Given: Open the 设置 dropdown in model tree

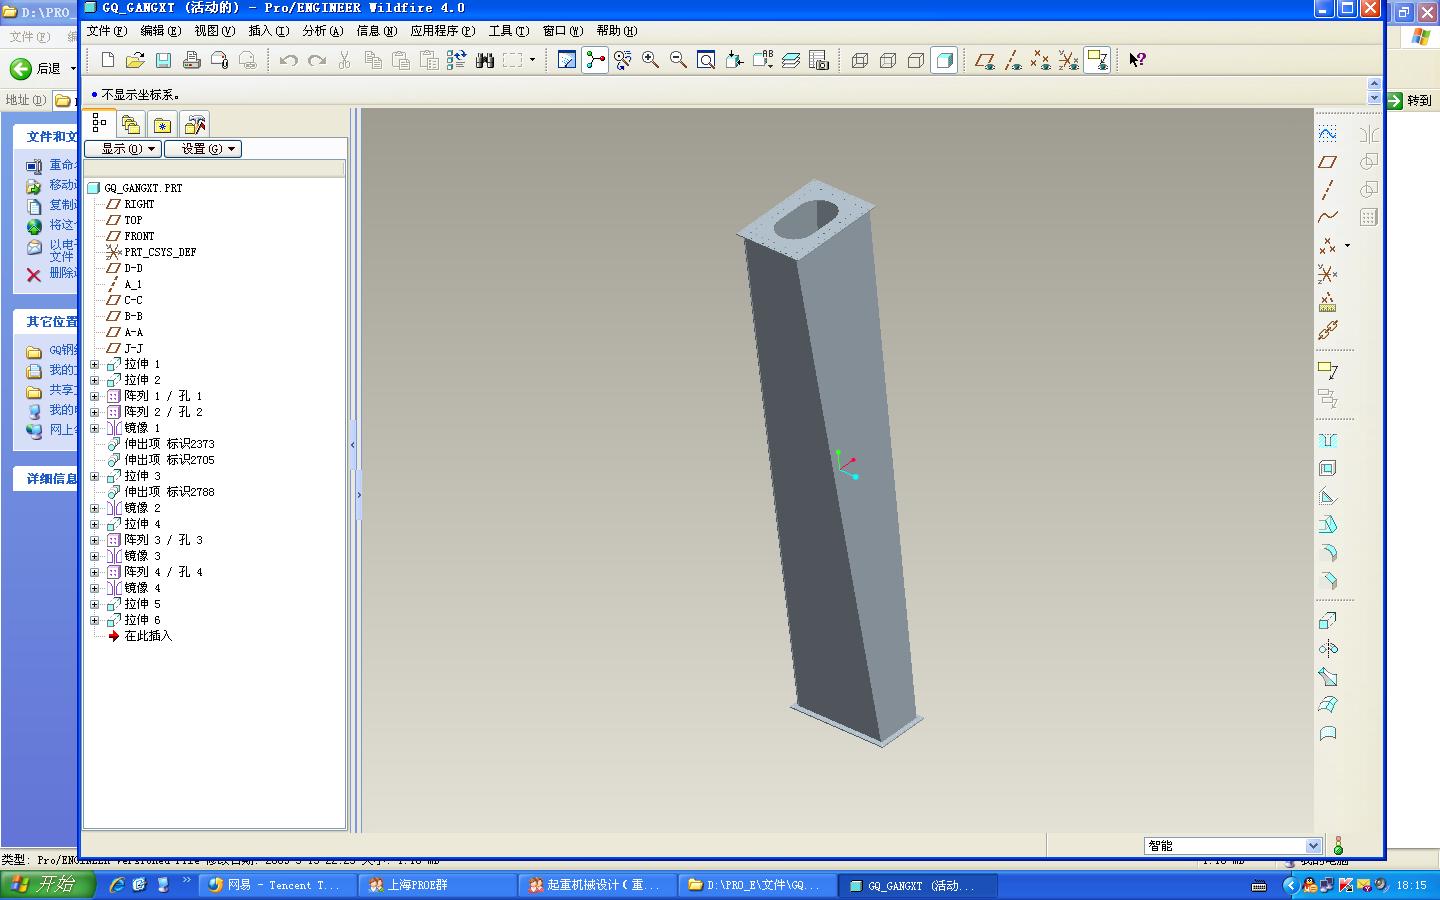Looking at the screenshot, I should (203, 149).
